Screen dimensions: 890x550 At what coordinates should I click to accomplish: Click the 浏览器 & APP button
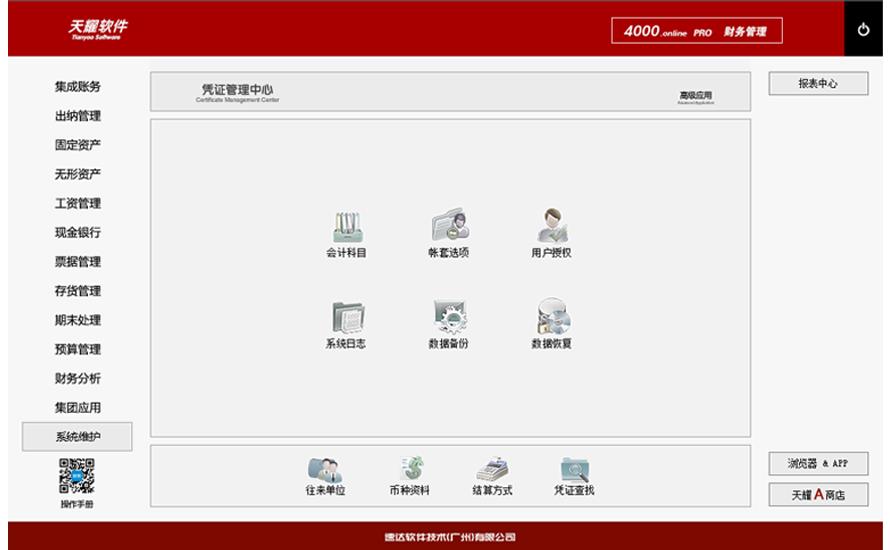pos(818,464)
